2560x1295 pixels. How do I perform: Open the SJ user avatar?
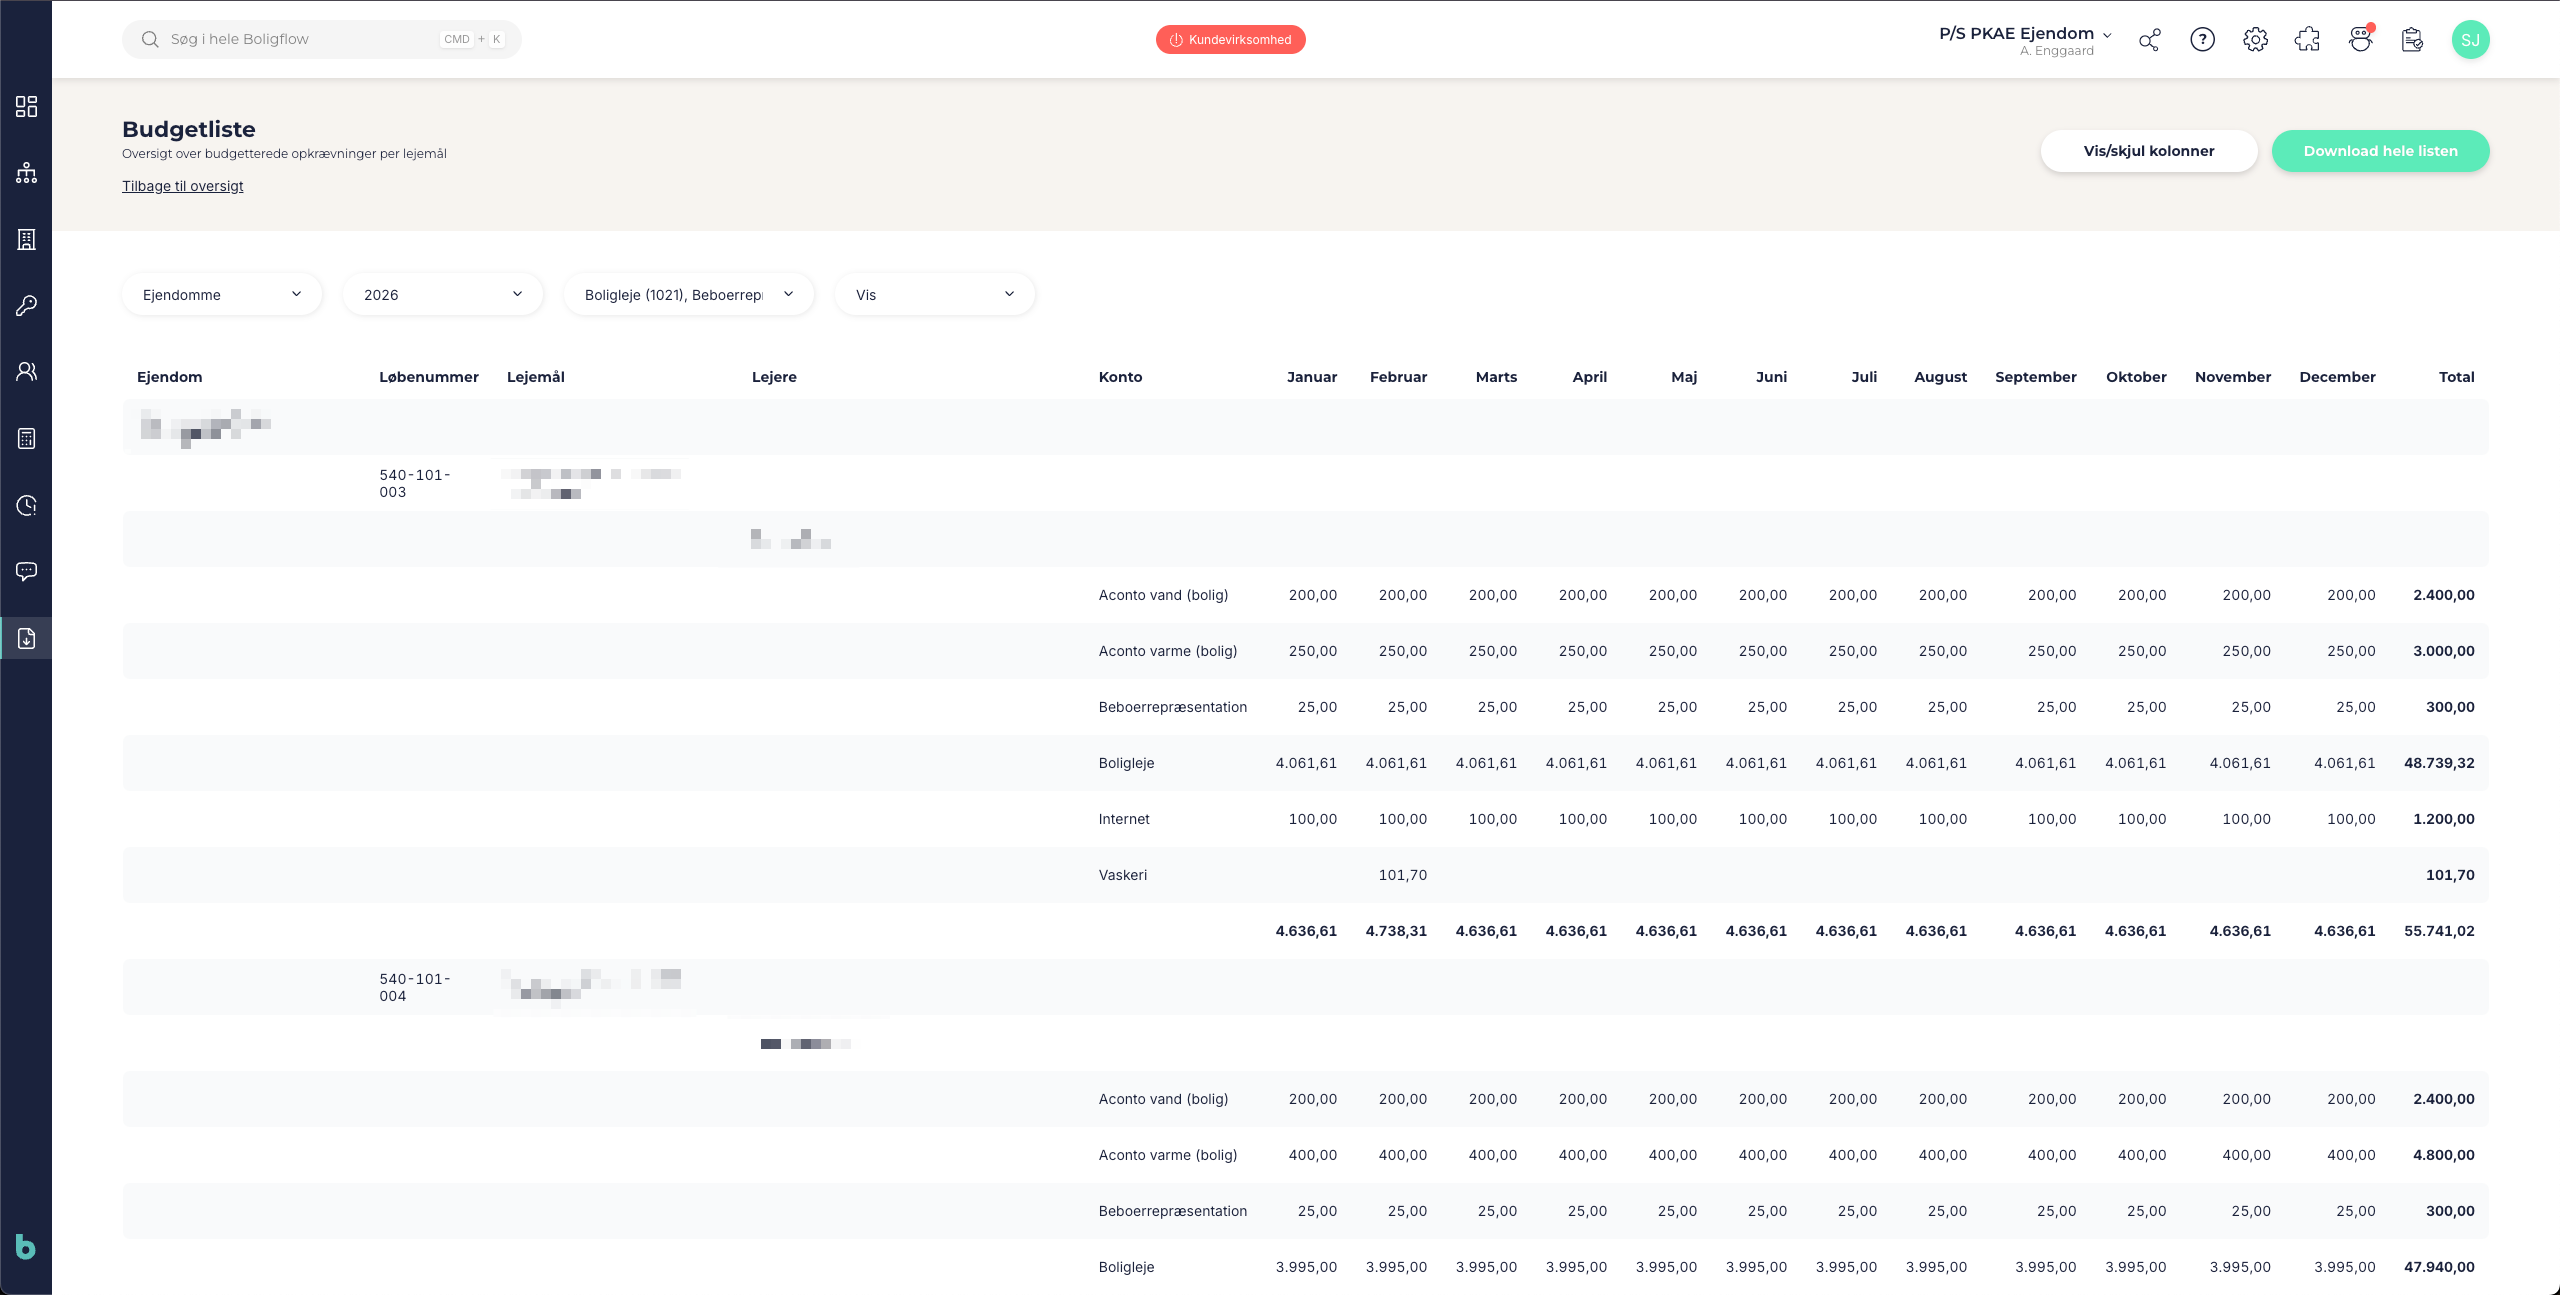coord(2470,40)
